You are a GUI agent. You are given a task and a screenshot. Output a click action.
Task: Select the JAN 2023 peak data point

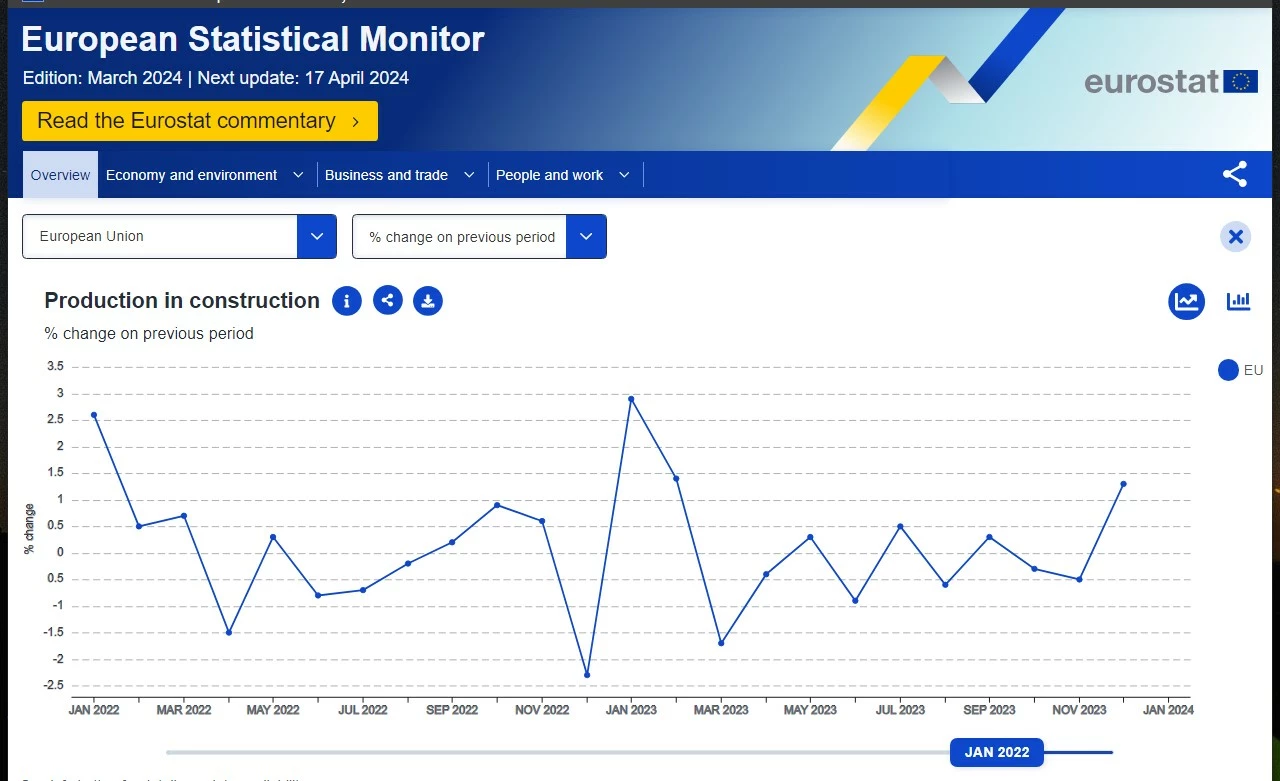tap(631, 399)
